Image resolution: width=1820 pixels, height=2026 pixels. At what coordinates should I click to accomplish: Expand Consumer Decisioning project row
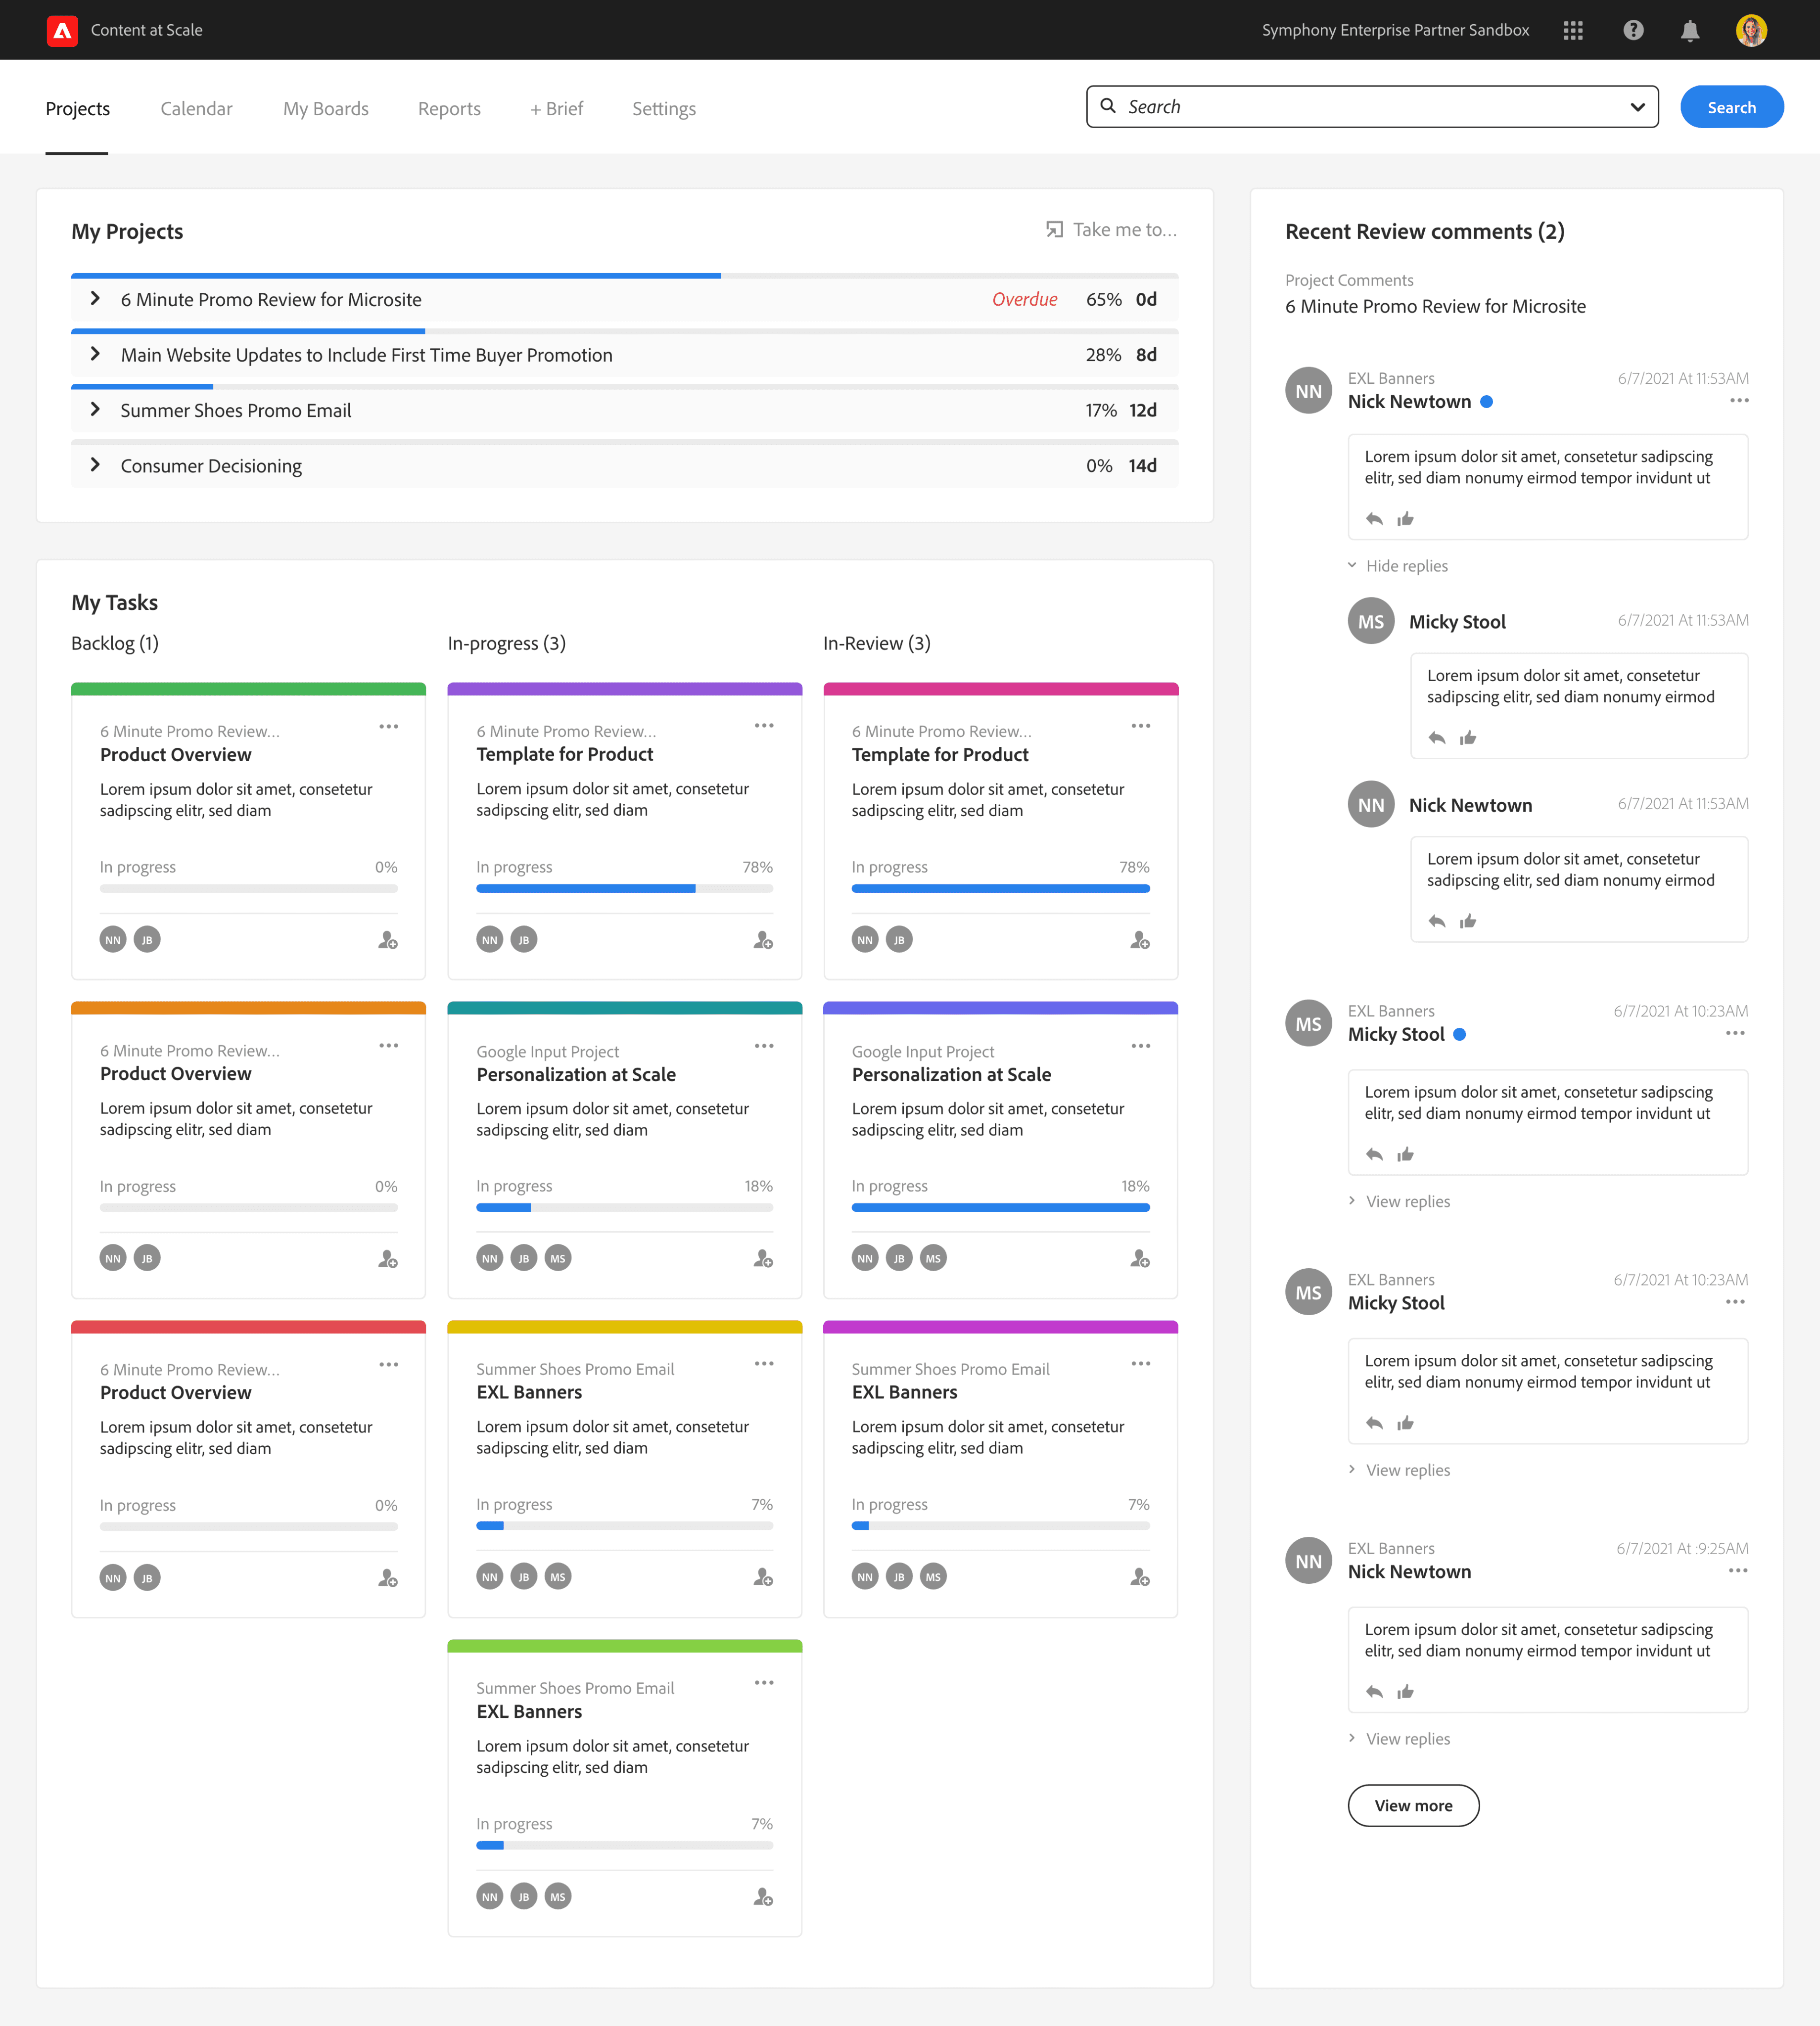(x=95, y=465)
